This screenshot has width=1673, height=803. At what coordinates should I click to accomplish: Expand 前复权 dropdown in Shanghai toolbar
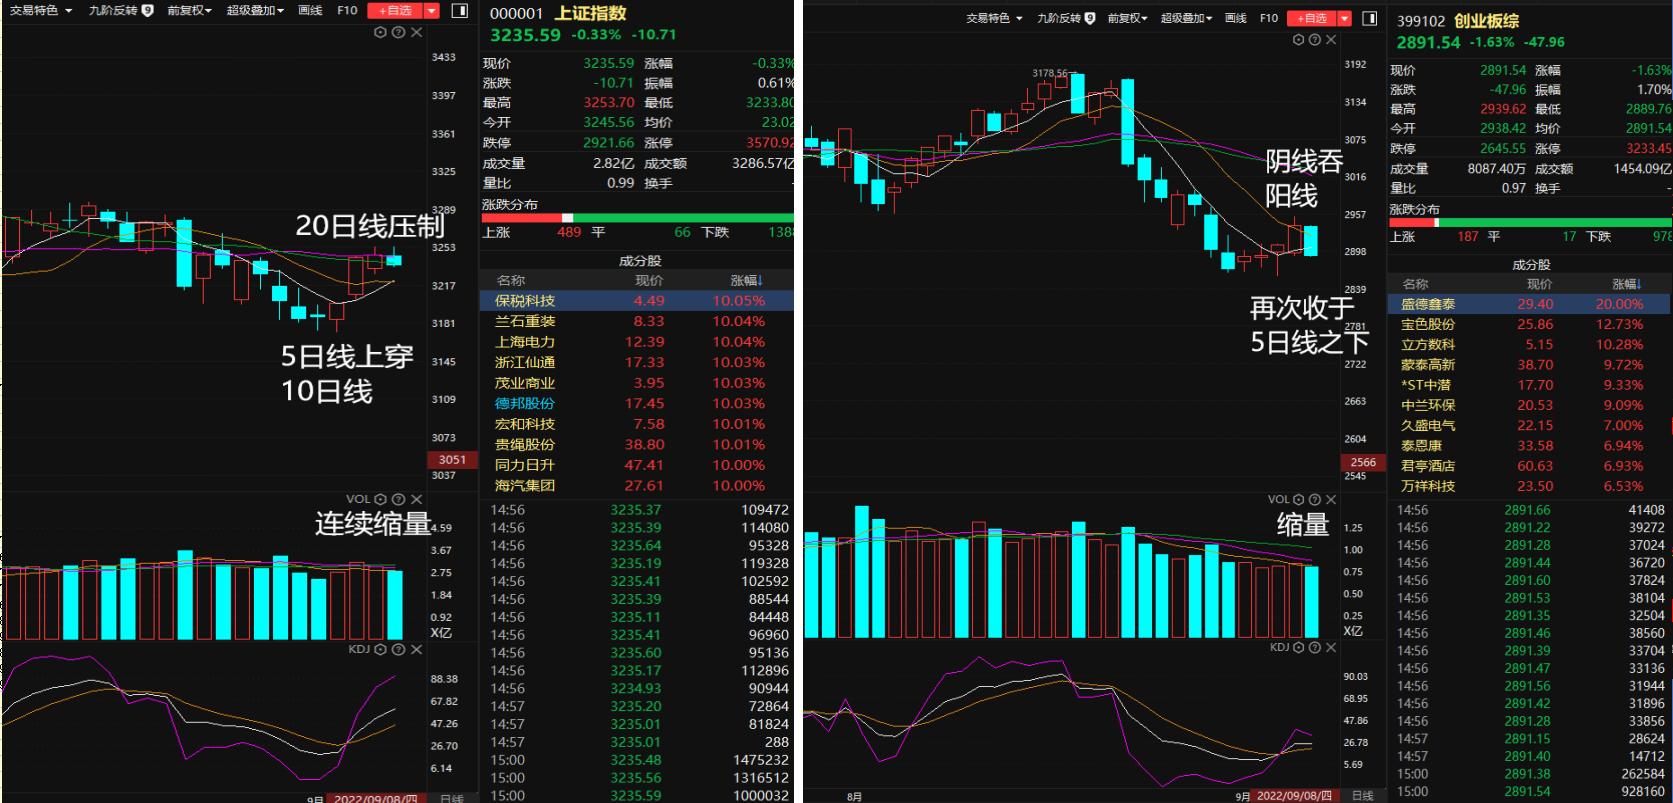pyautogui.click(x=189, y=10)
